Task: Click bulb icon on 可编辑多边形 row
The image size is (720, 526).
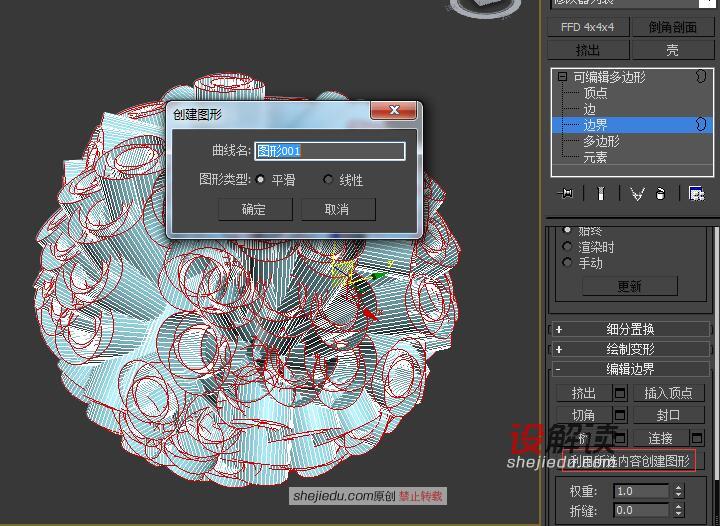Action: [x=701, y=76]
